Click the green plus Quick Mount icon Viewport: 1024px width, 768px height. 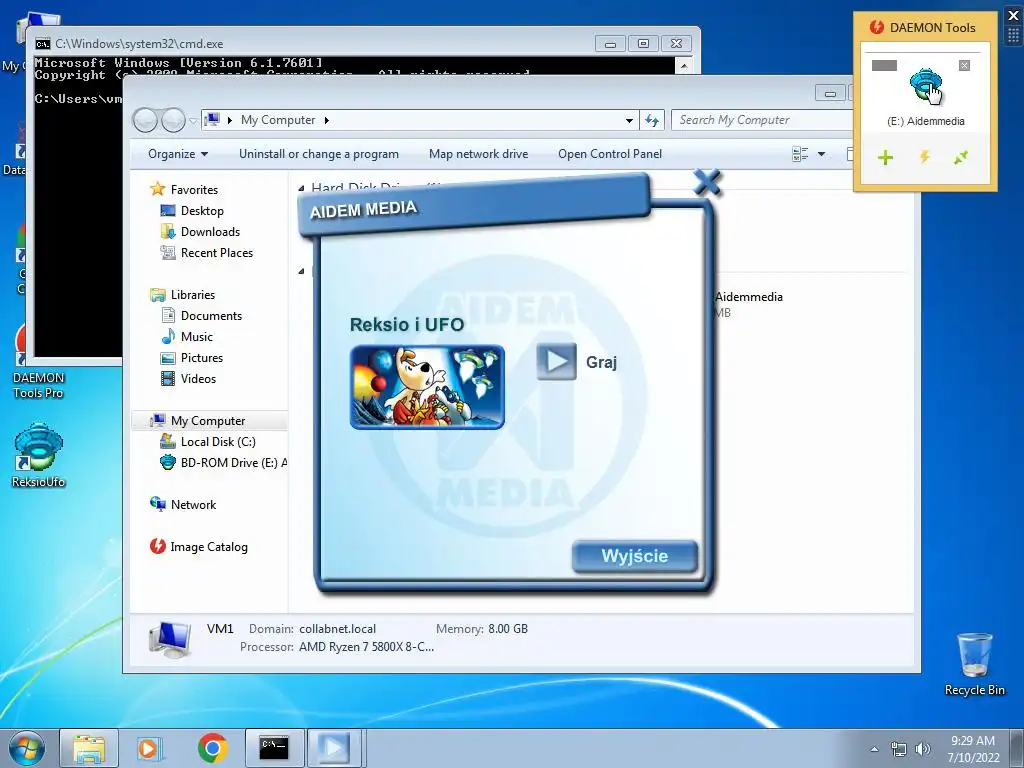[886, 157]
